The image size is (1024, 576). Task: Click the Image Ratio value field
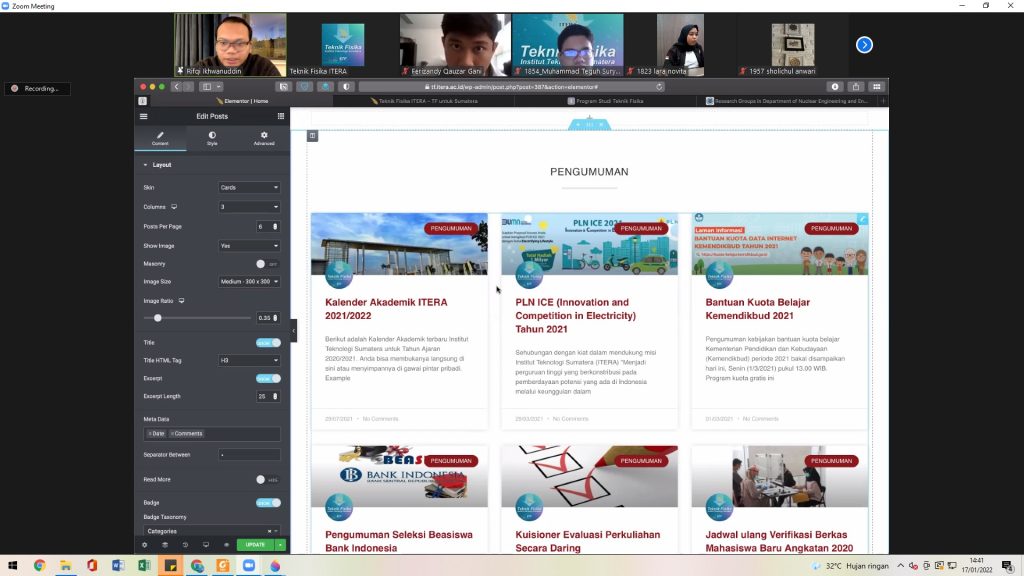[x=268, y=318]
